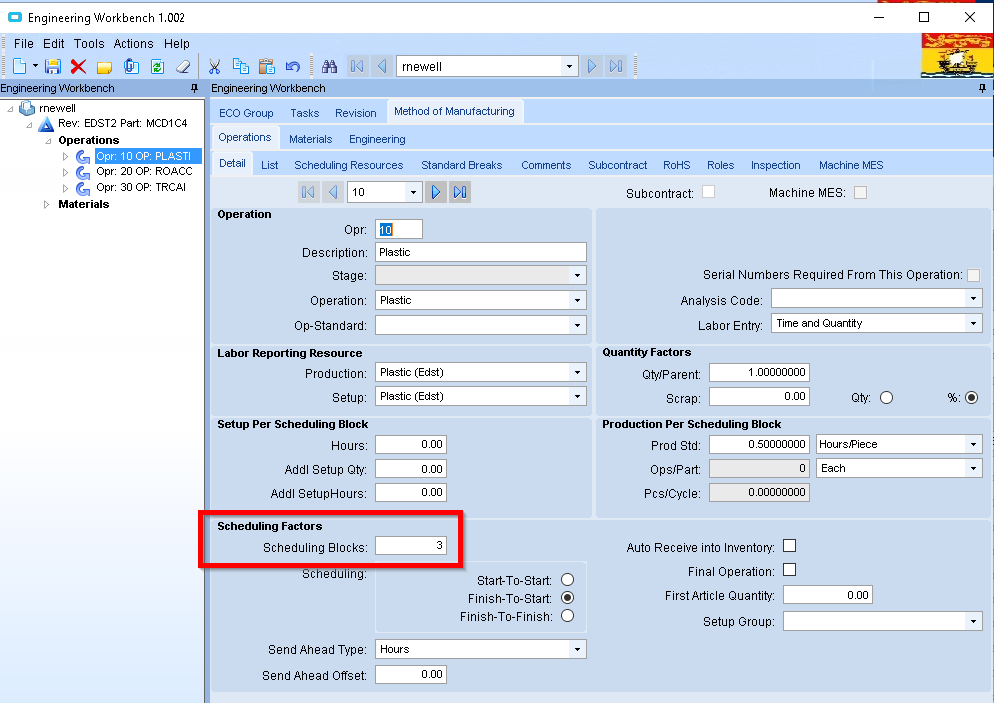
Task: Click the scissors Cut icon
Action: tap(213, 66)
